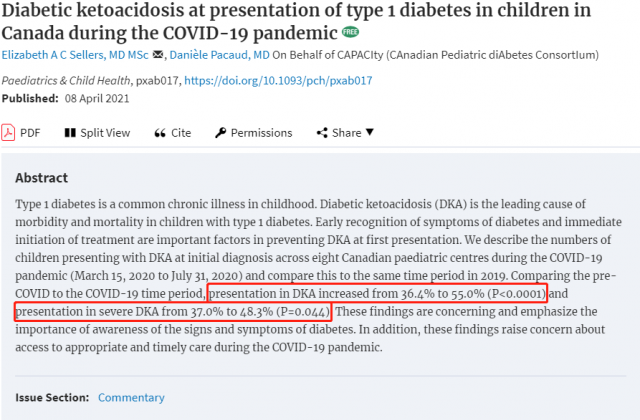
Task: Click the article title text
Action: (x=296, y=21)
